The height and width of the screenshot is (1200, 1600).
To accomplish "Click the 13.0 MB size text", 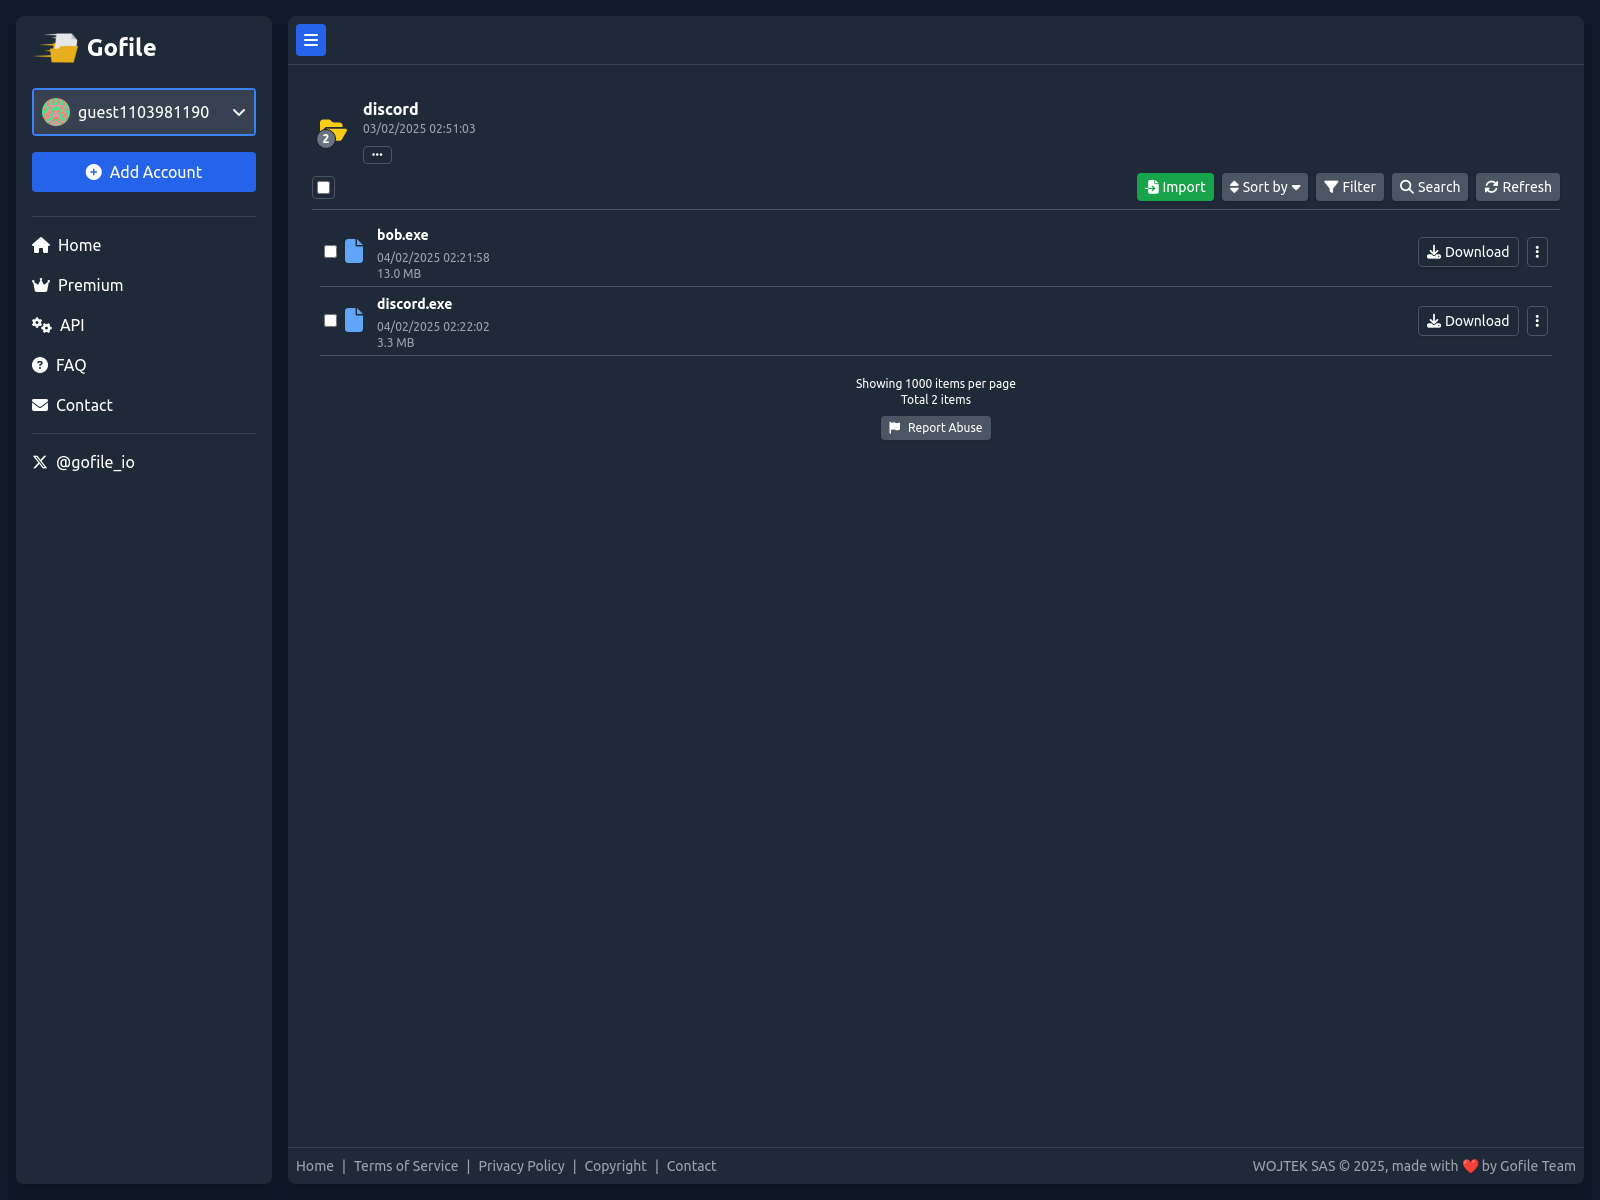I will coord(399,274).
